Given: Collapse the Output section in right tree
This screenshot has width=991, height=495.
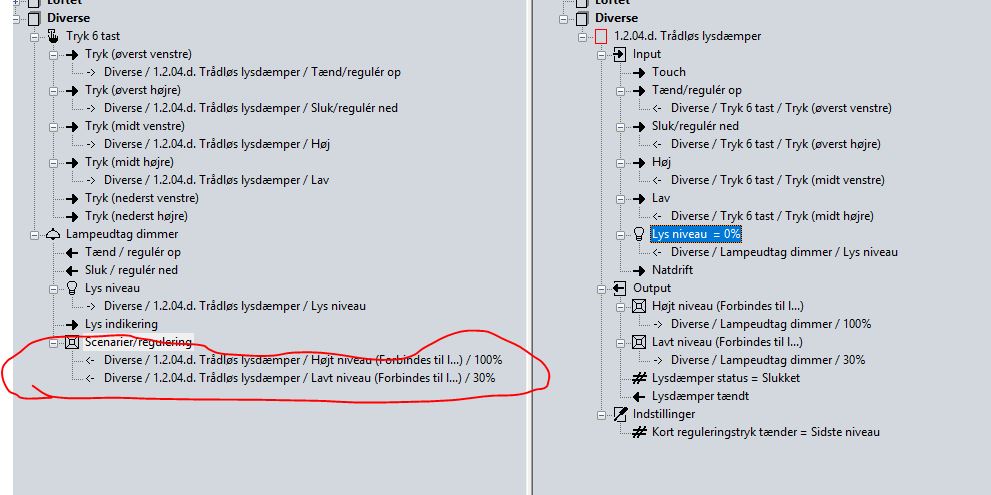Looking at the screenshot, I should [602, 288].
